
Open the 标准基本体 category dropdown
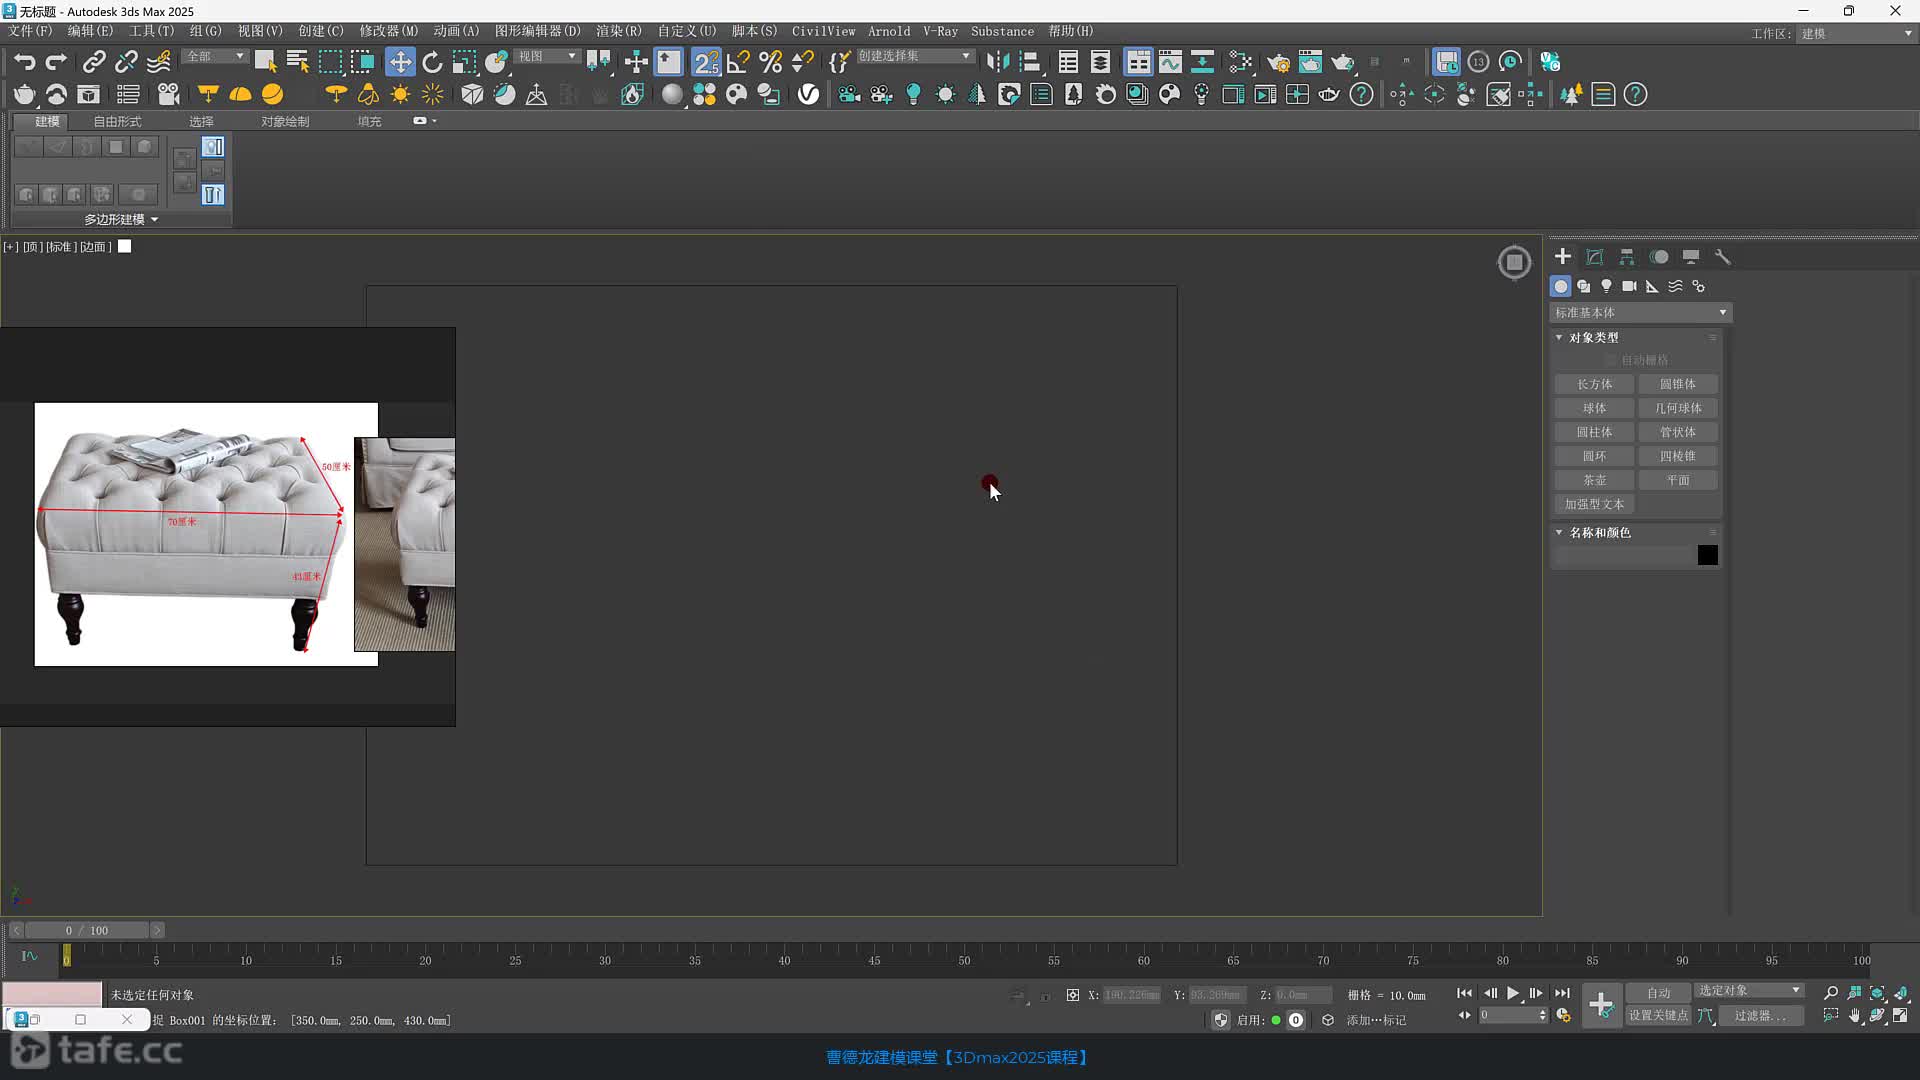click(x=1640, y=313)
